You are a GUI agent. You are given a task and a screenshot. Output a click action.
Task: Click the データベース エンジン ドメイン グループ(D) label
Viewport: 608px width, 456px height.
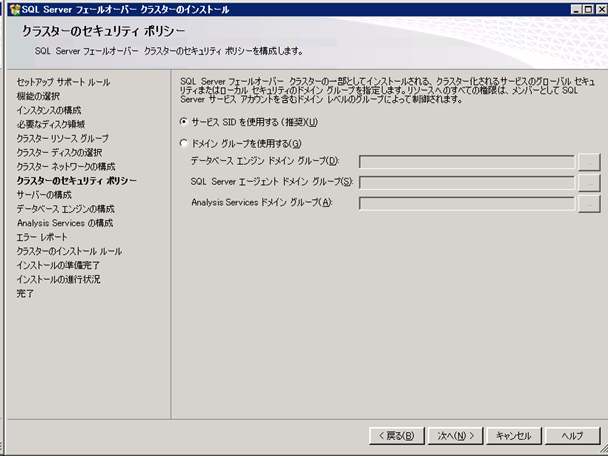point(265,161)
